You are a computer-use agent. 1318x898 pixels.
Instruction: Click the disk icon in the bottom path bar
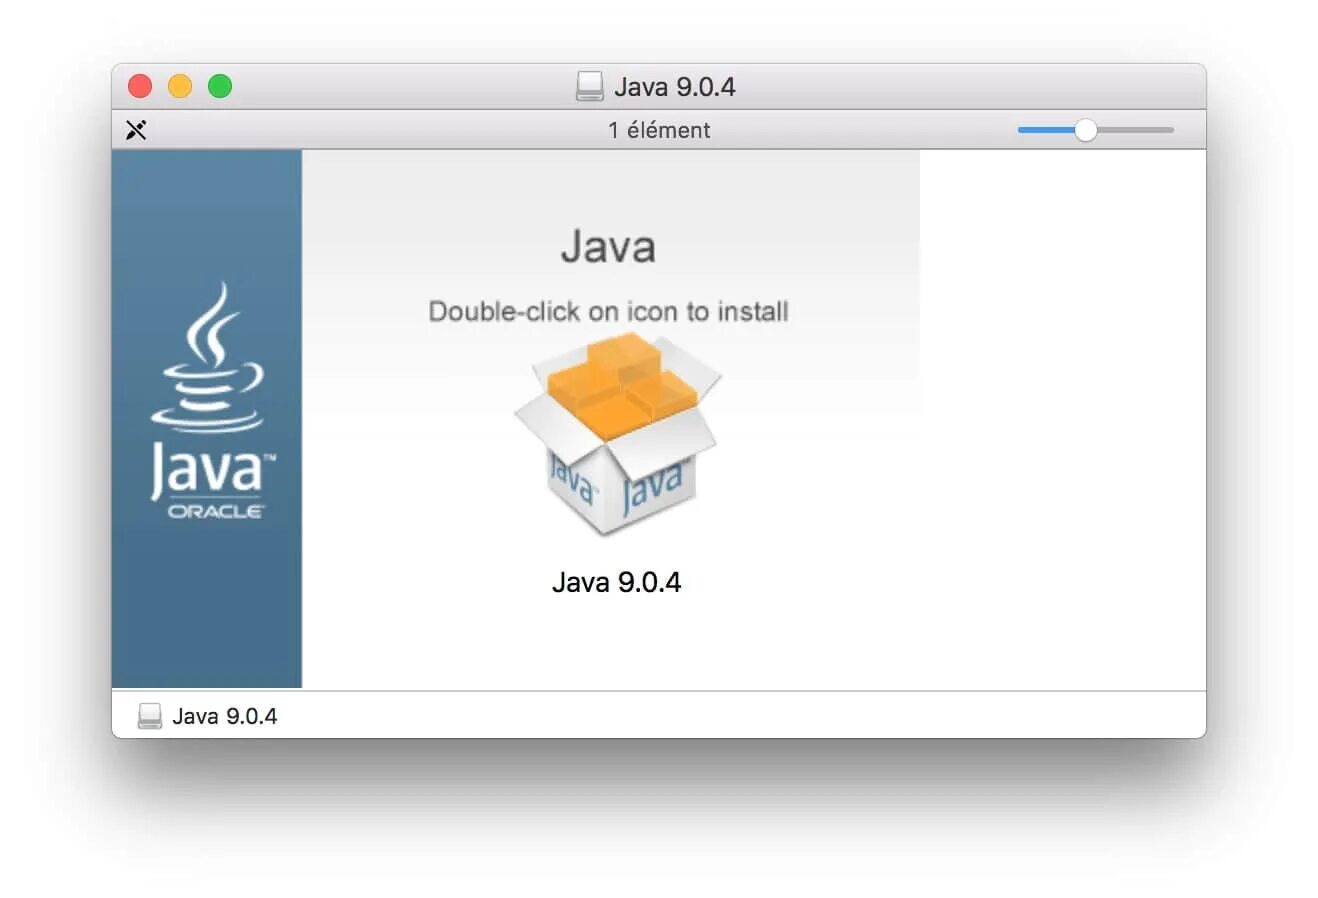tap(150, 716)
